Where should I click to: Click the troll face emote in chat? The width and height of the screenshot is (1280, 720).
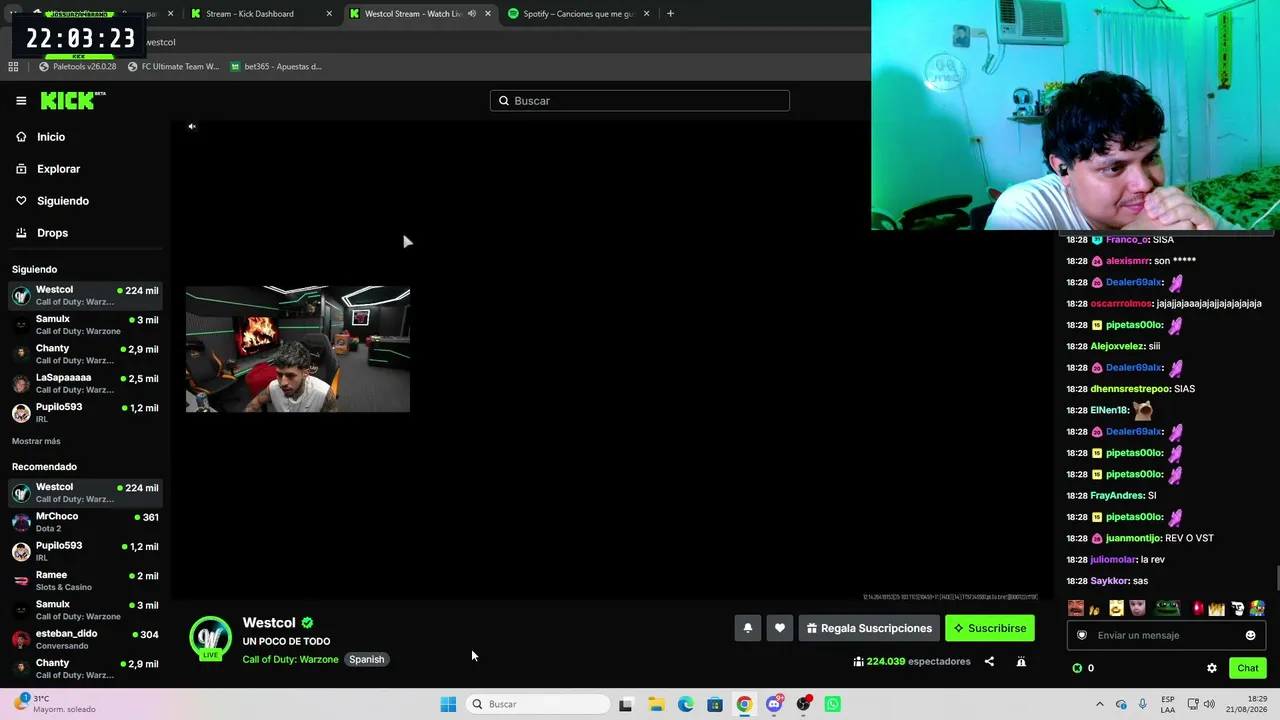pos(1238,608)
